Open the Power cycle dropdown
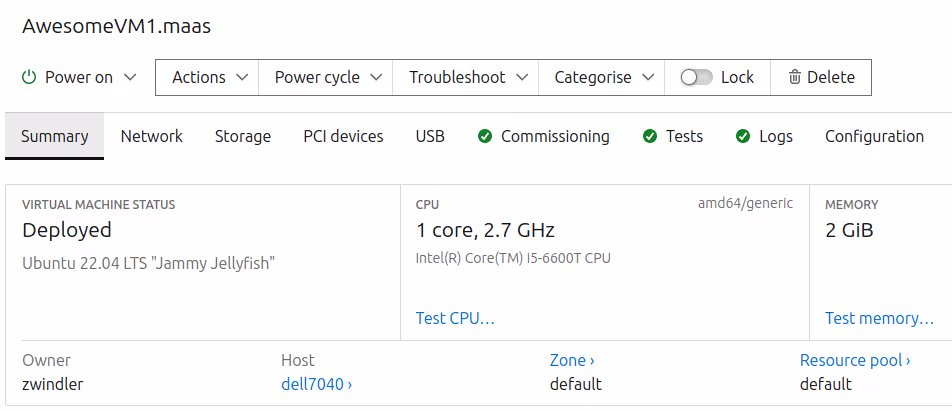Viewport: 952px width, 411px height. [x=326, y=77]
